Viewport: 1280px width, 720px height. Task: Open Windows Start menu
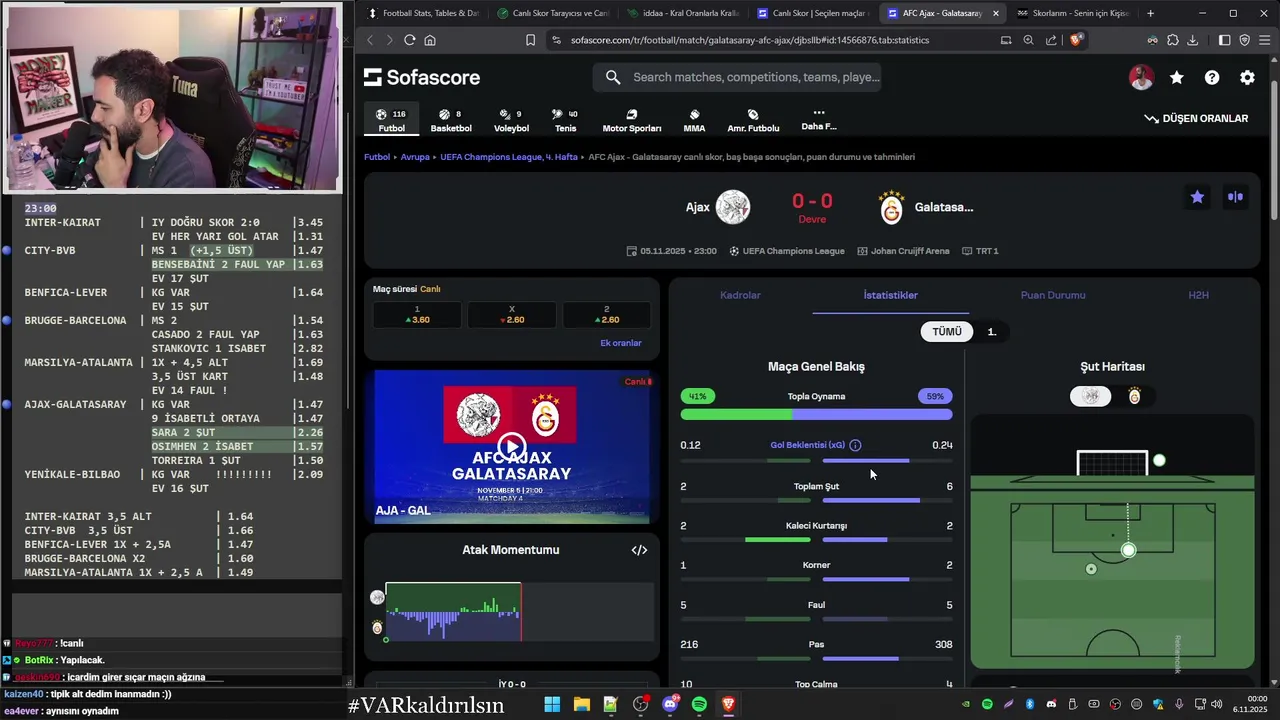[x=552, y=705]
